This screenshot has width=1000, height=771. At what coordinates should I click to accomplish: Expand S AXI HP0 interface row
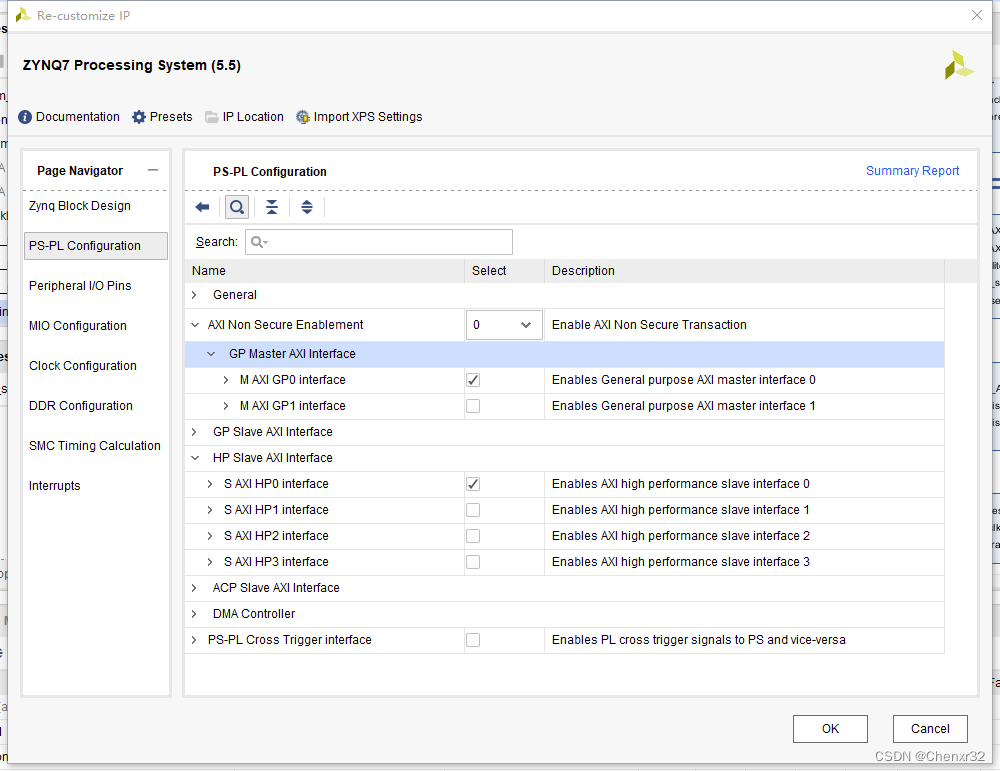[210, 484]
